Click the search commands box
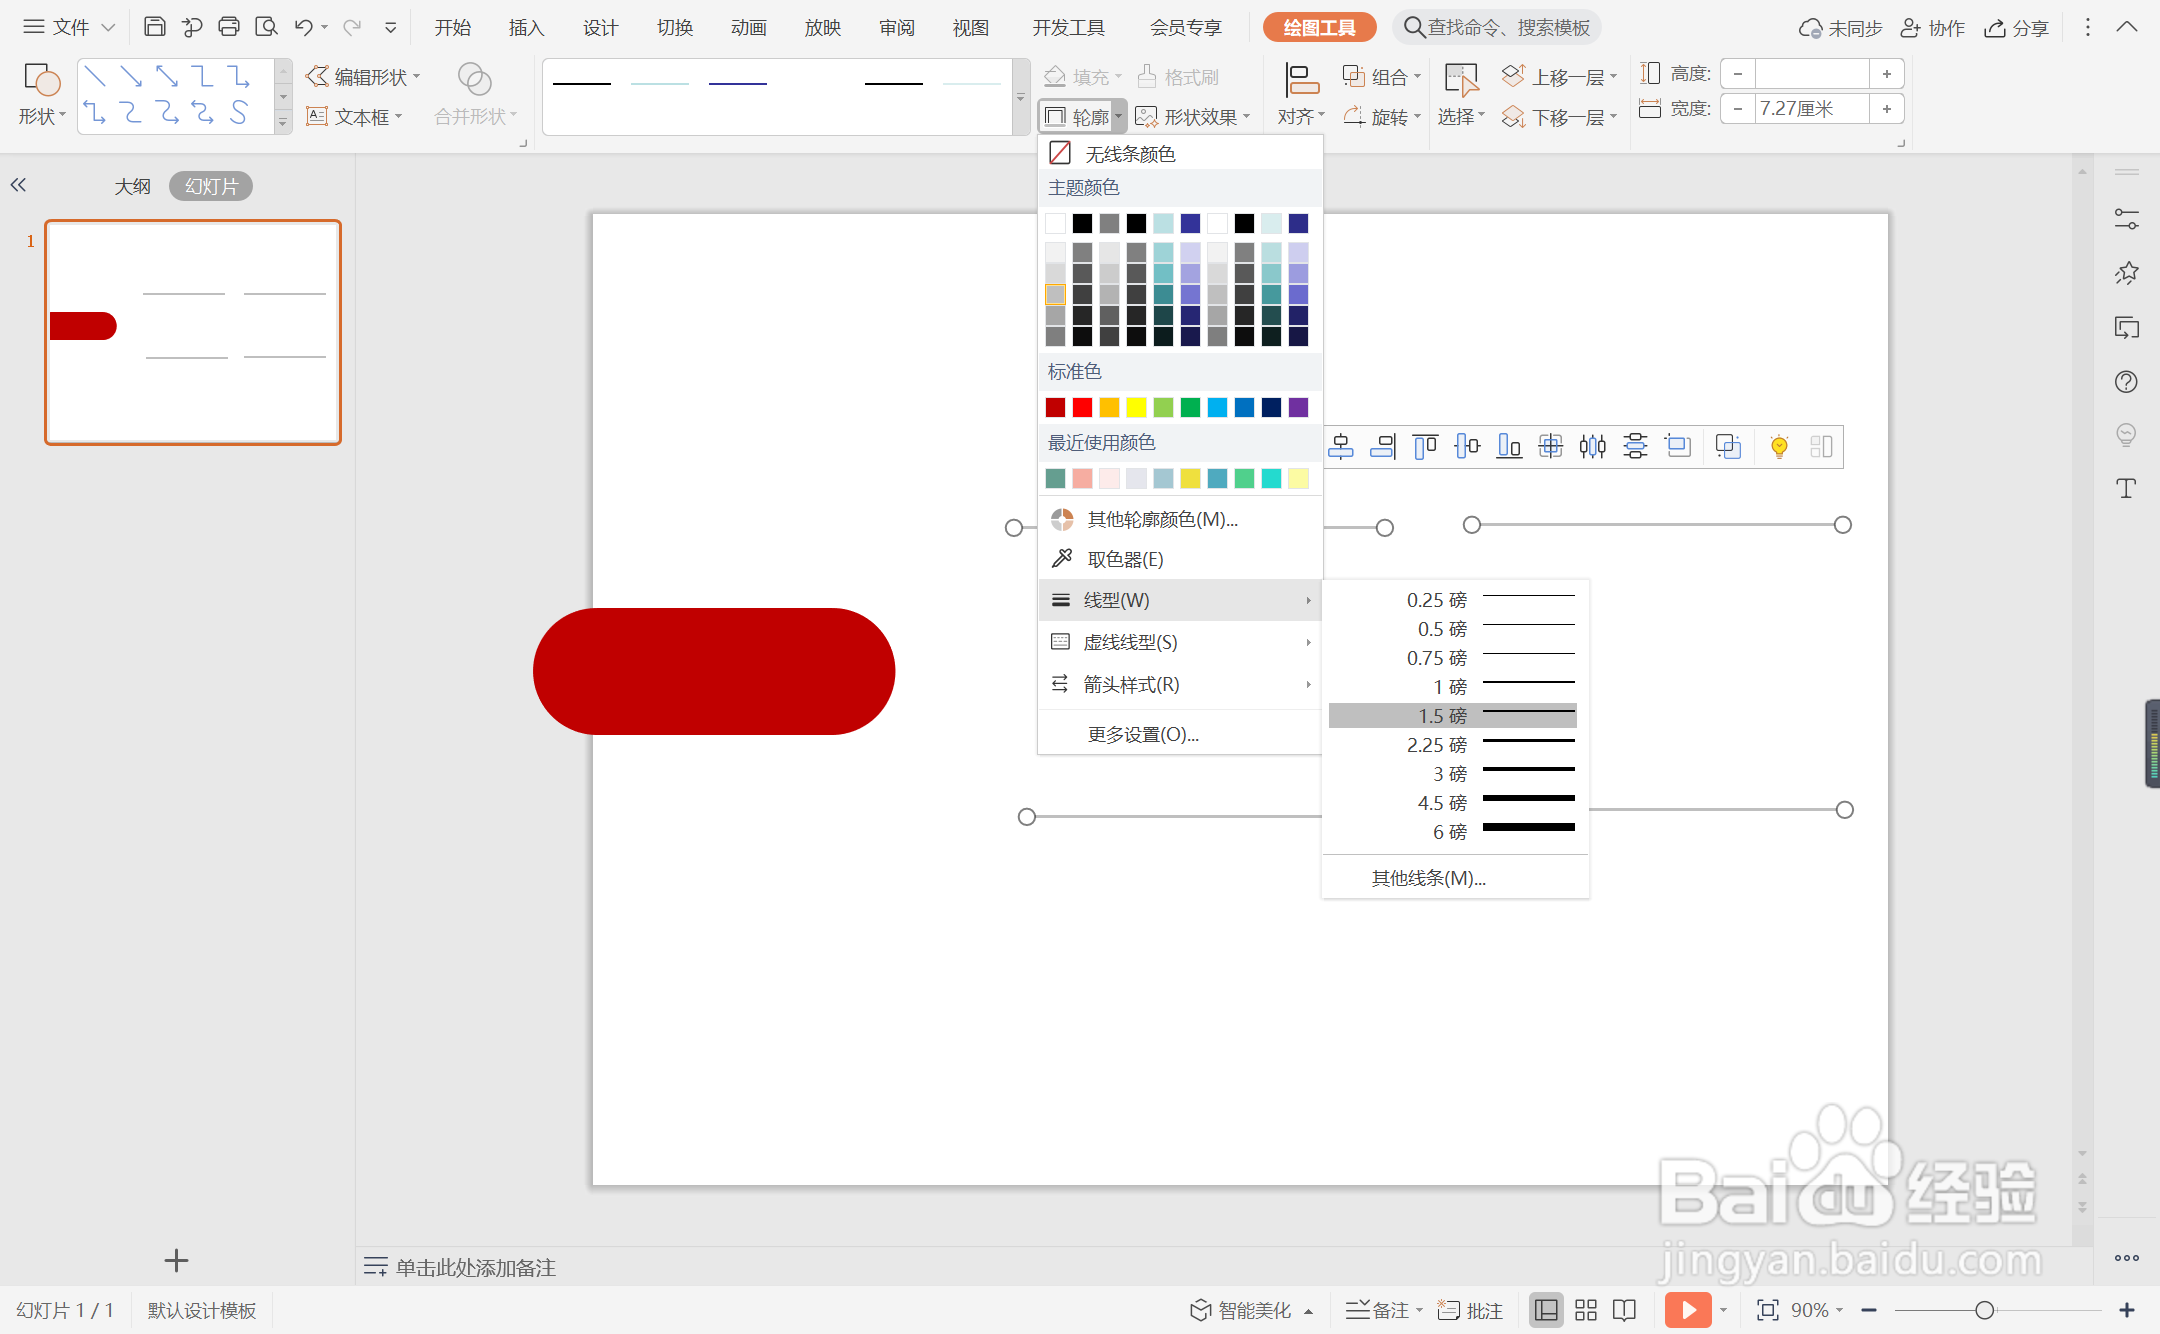This screenshot has height=1334, width=2160. coord(1497,27)
